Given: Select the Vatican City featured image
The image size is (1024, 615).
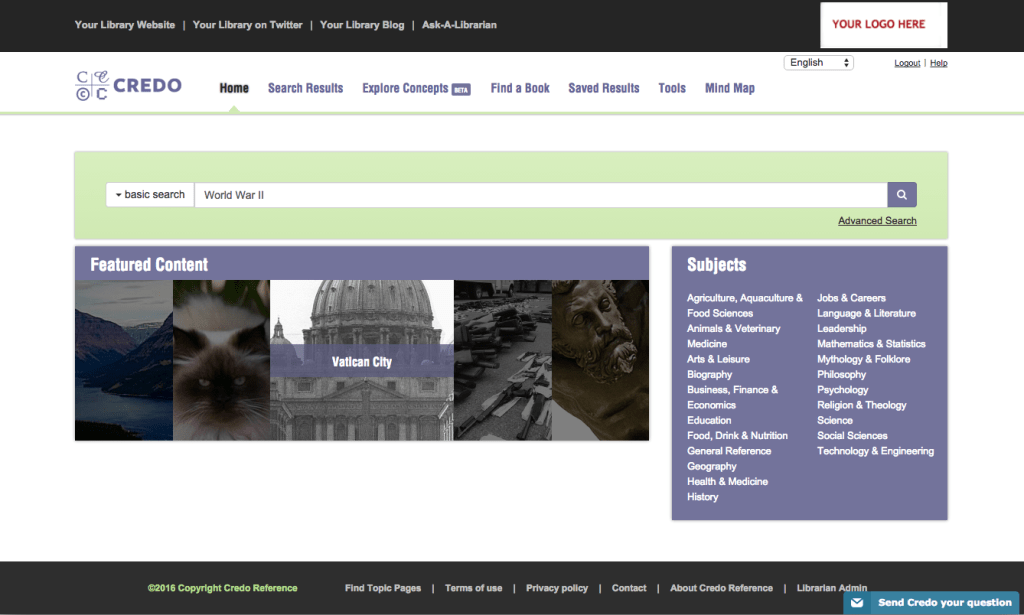Looking at the screenshot, I should click(361, 361).
